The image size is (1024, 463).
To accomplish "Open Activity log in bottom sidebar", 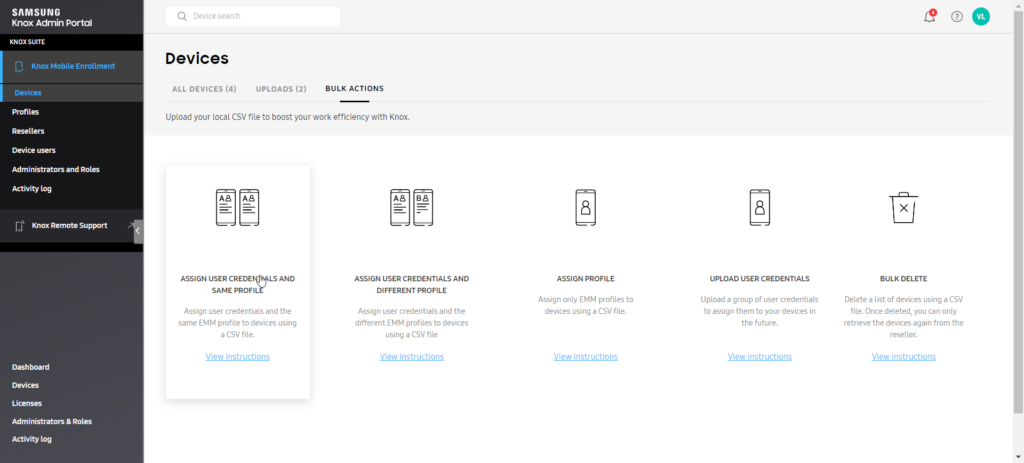I will (x=31, y=439).
